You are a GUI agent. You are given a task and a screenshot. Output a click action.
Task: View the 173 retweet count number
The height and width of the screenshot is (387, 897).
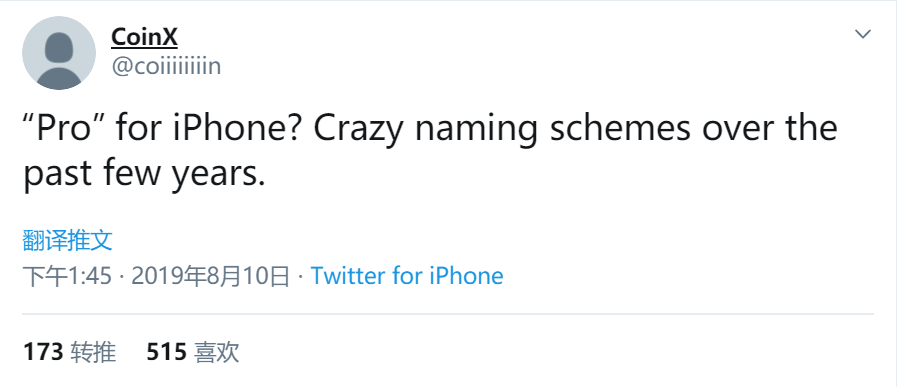tap(43, 352)
